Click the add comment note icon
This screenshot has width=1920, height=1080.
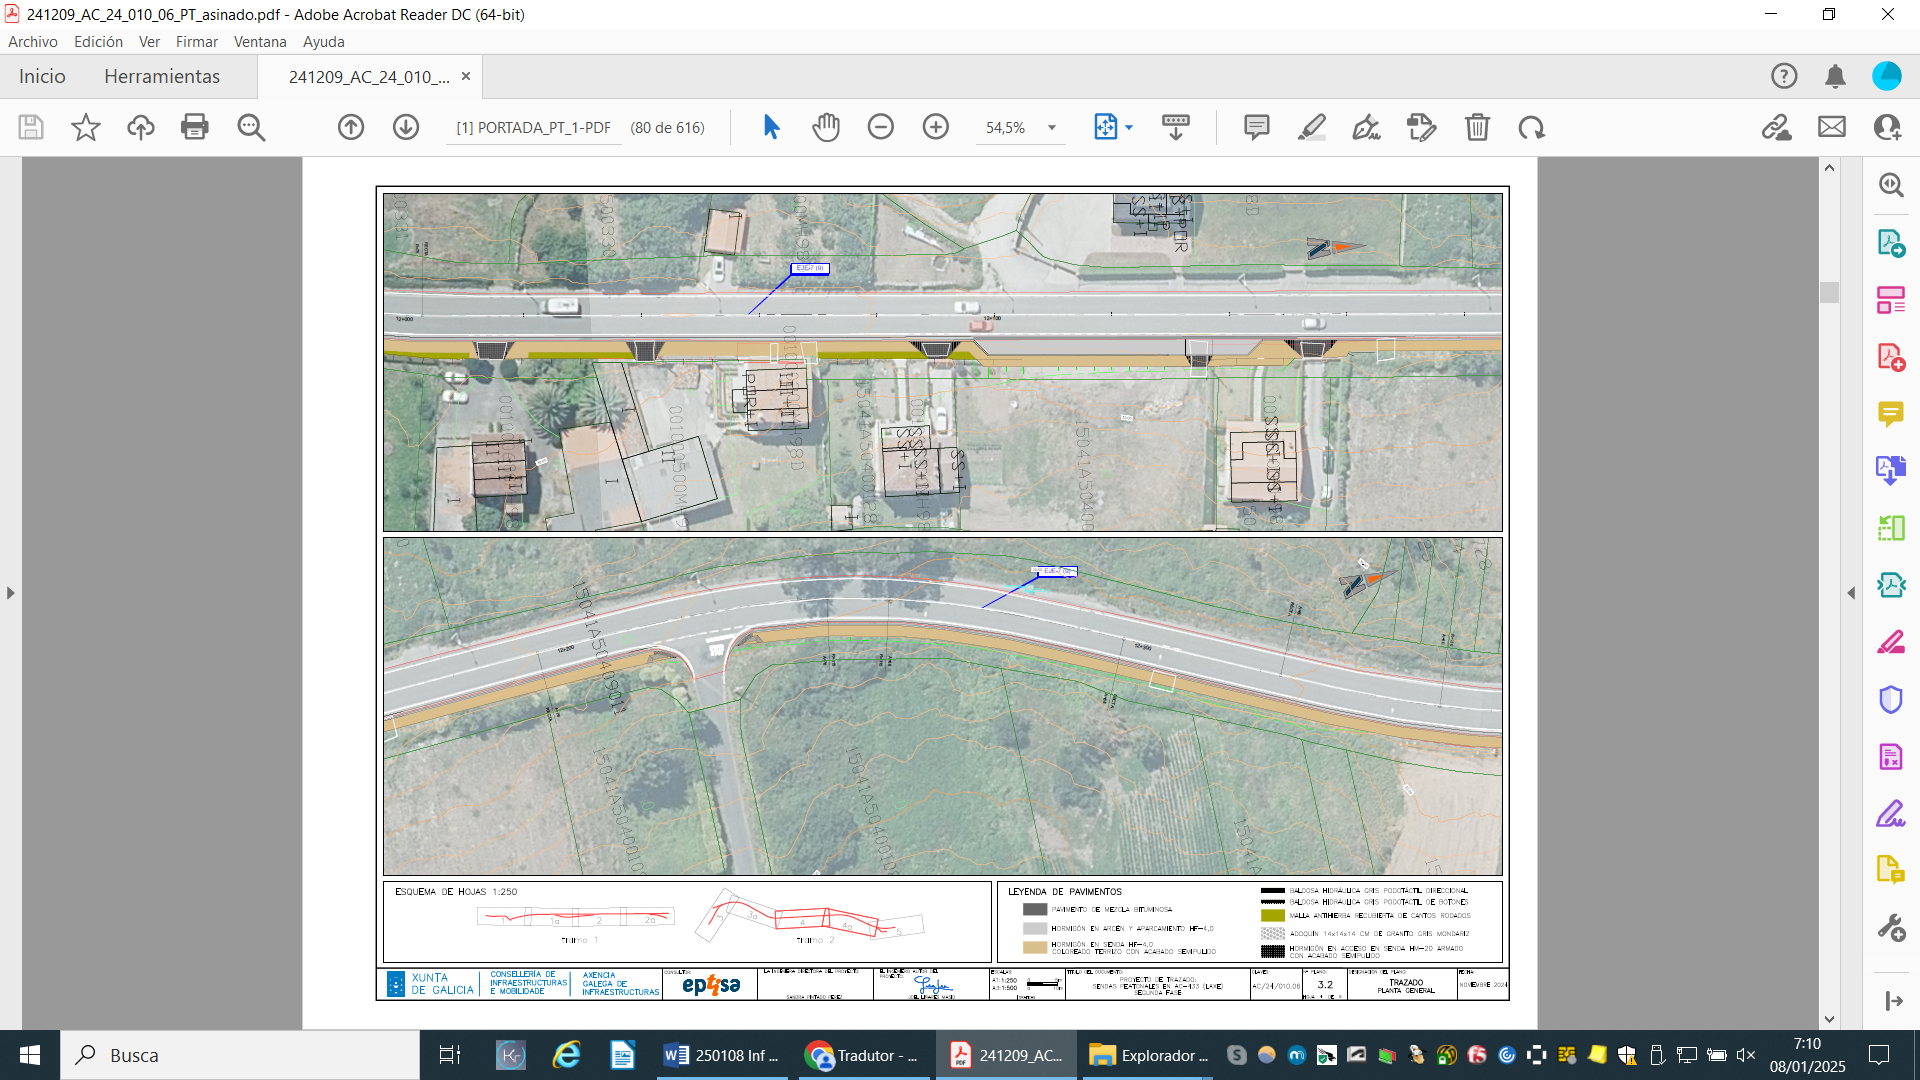(1257, 127)
